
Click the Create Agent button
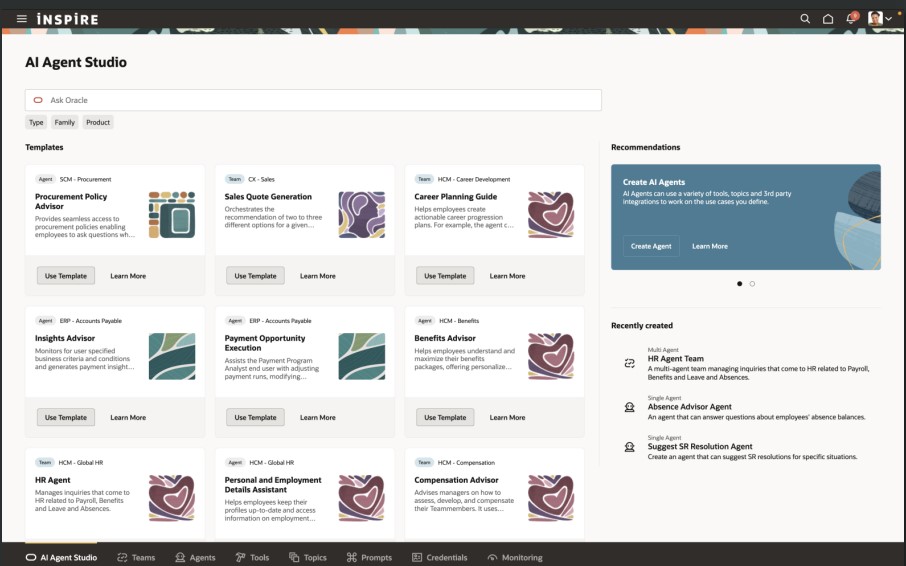(651, 246)
